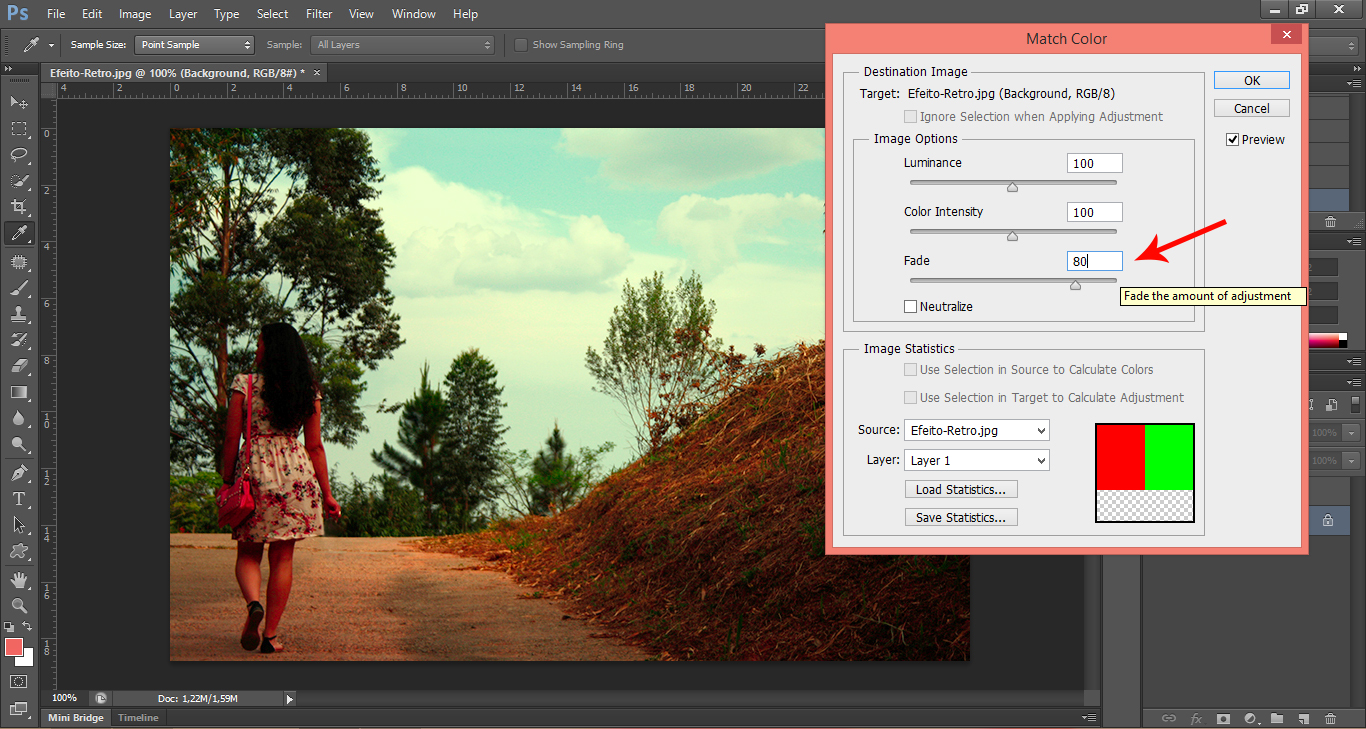Click OK in Match Color dialog

pyautogui.click(x=1252, y=80)
